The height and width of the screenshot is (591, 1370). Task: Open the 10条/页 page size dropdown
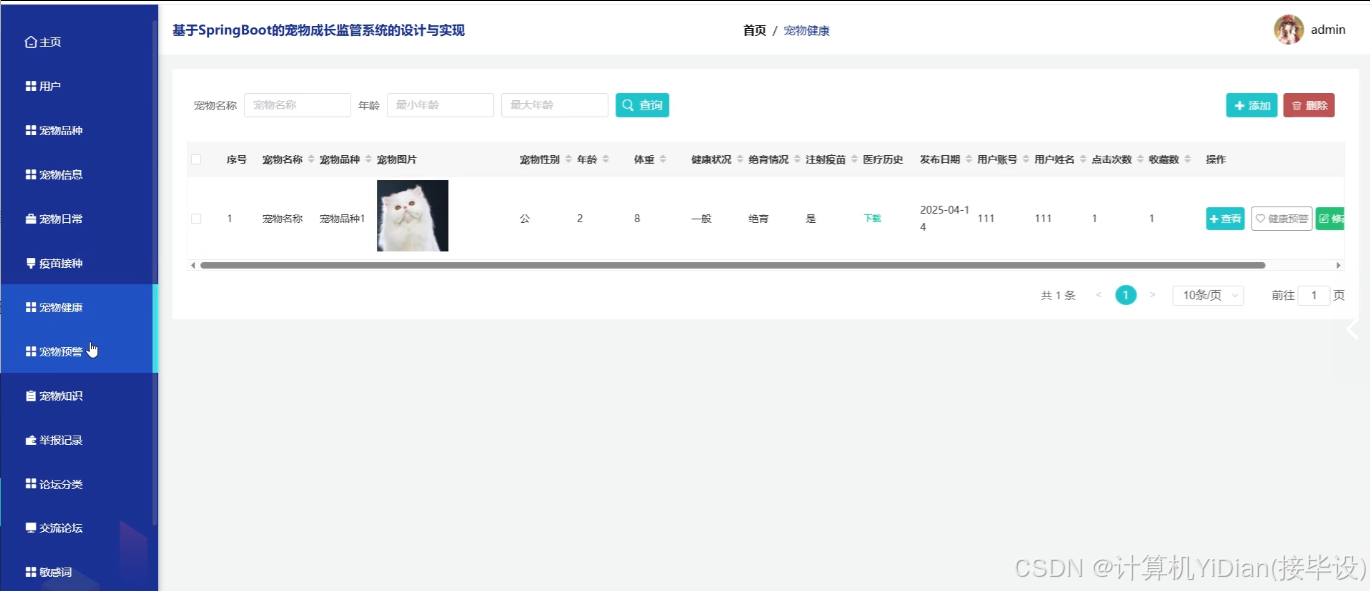pyautogui.click(x=1207, y=294)
